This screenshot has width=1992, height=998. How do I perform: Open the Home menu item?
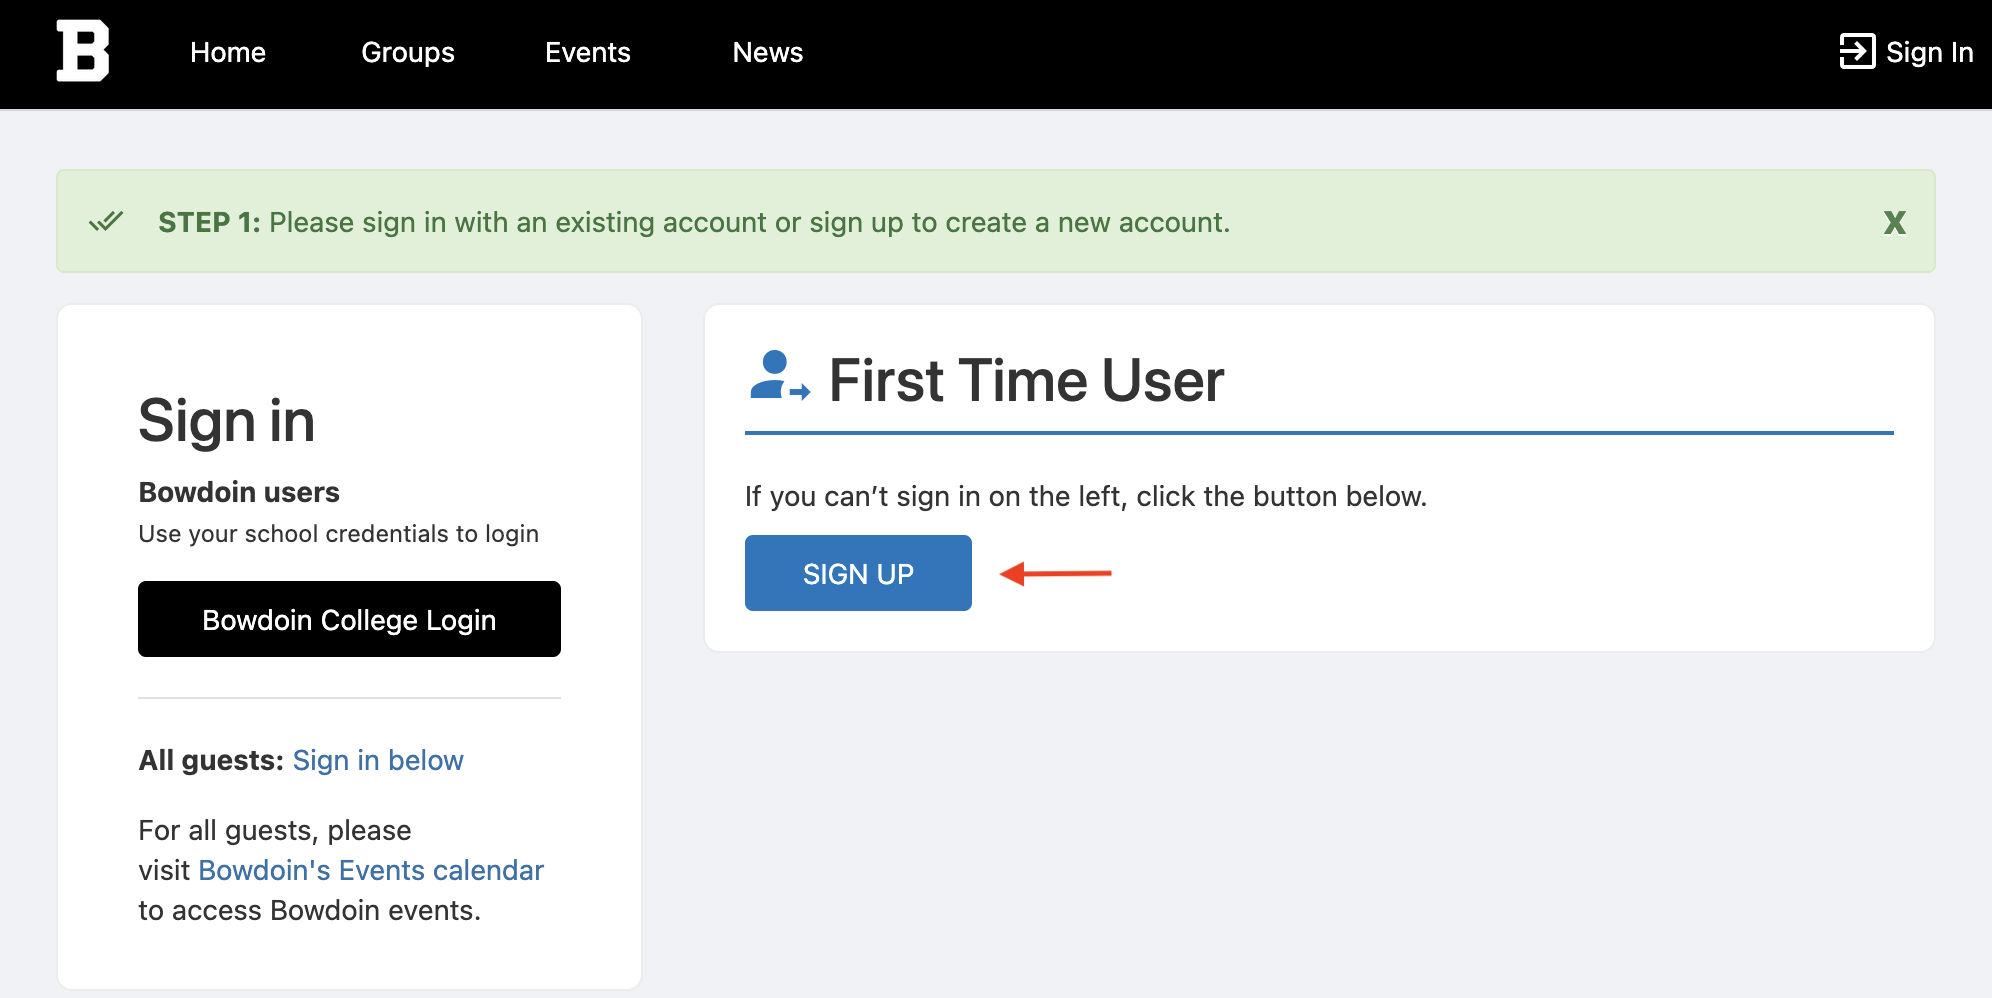[x=228, y=52]
